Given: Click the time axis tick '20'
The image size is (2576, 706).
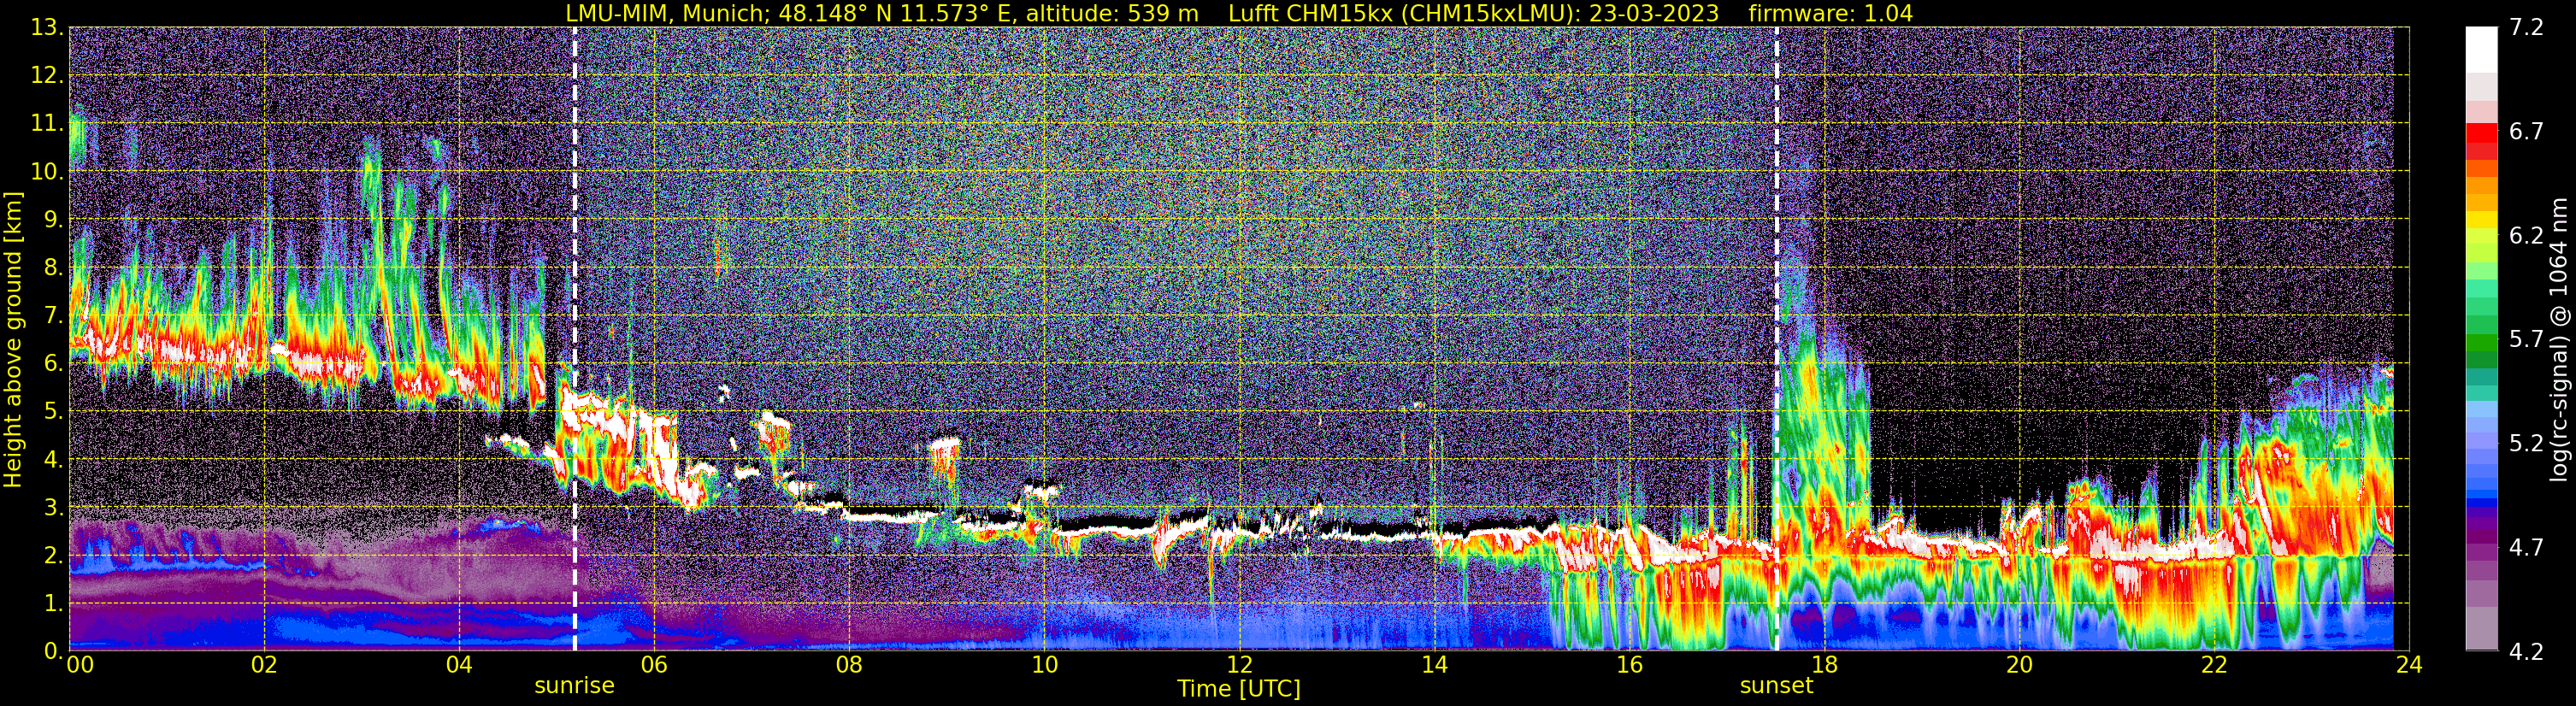Looking at the screenshot, I should (x=2019, y=665).
